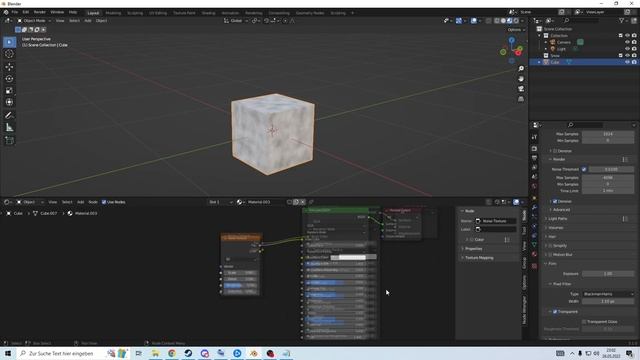Toggle the Render Denoise checkbox

[x=555, y=201]
